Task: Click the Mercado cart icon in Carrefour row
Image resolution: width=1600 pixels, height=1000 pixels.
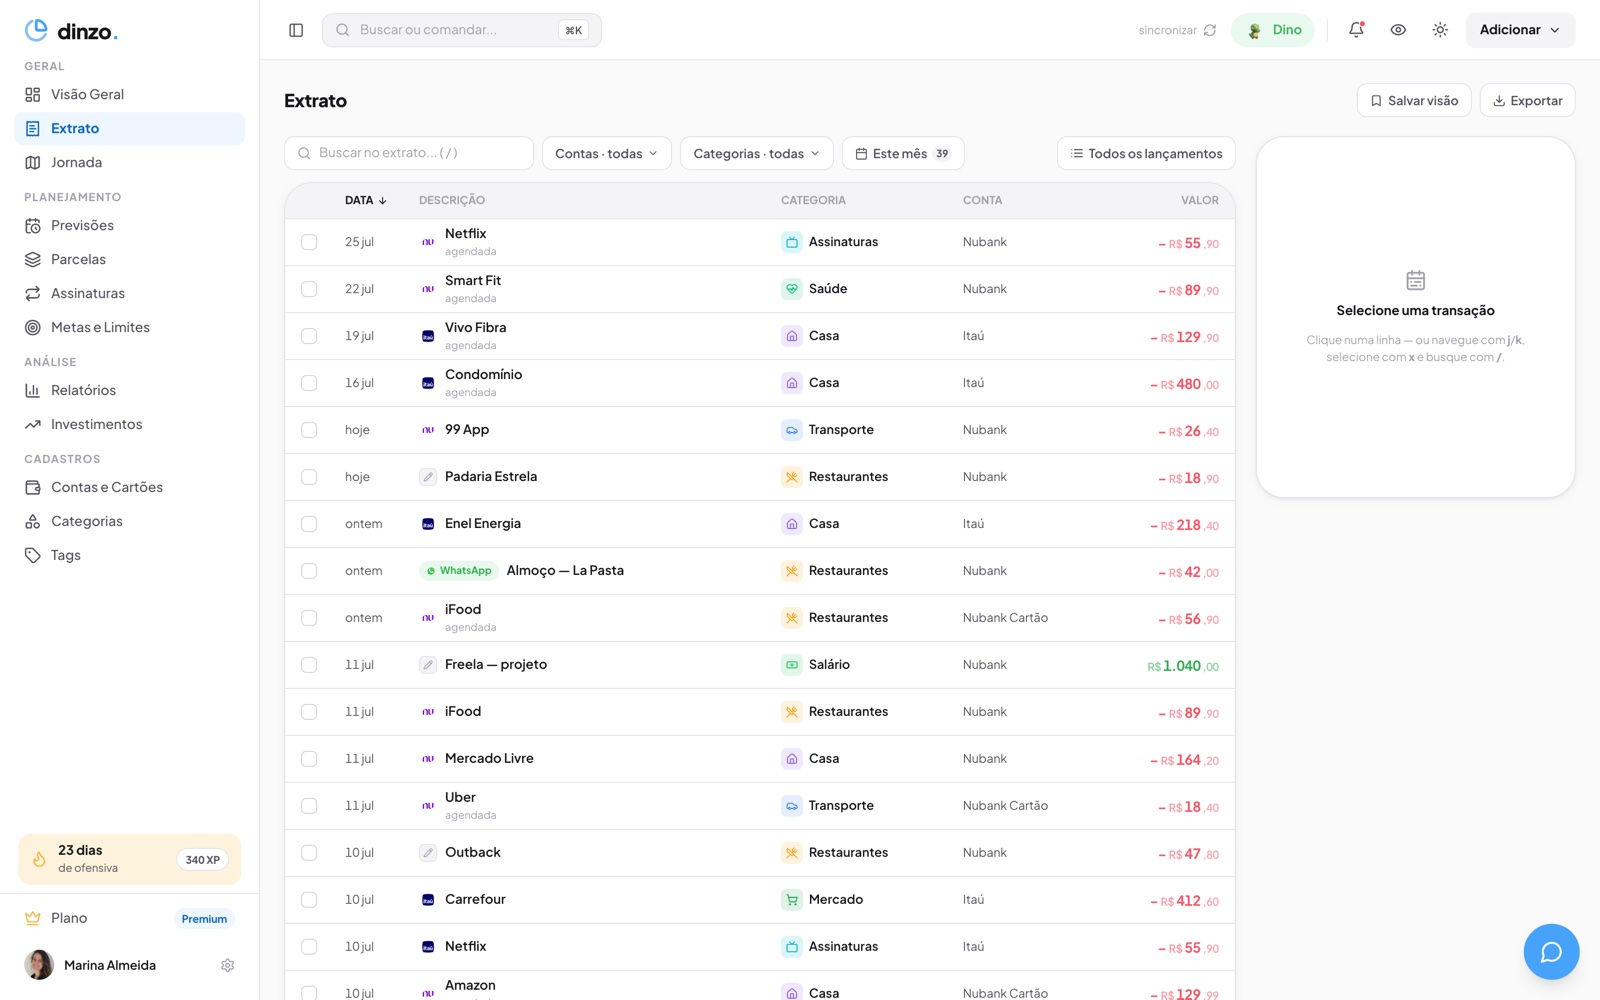Action: coord(792,900)
